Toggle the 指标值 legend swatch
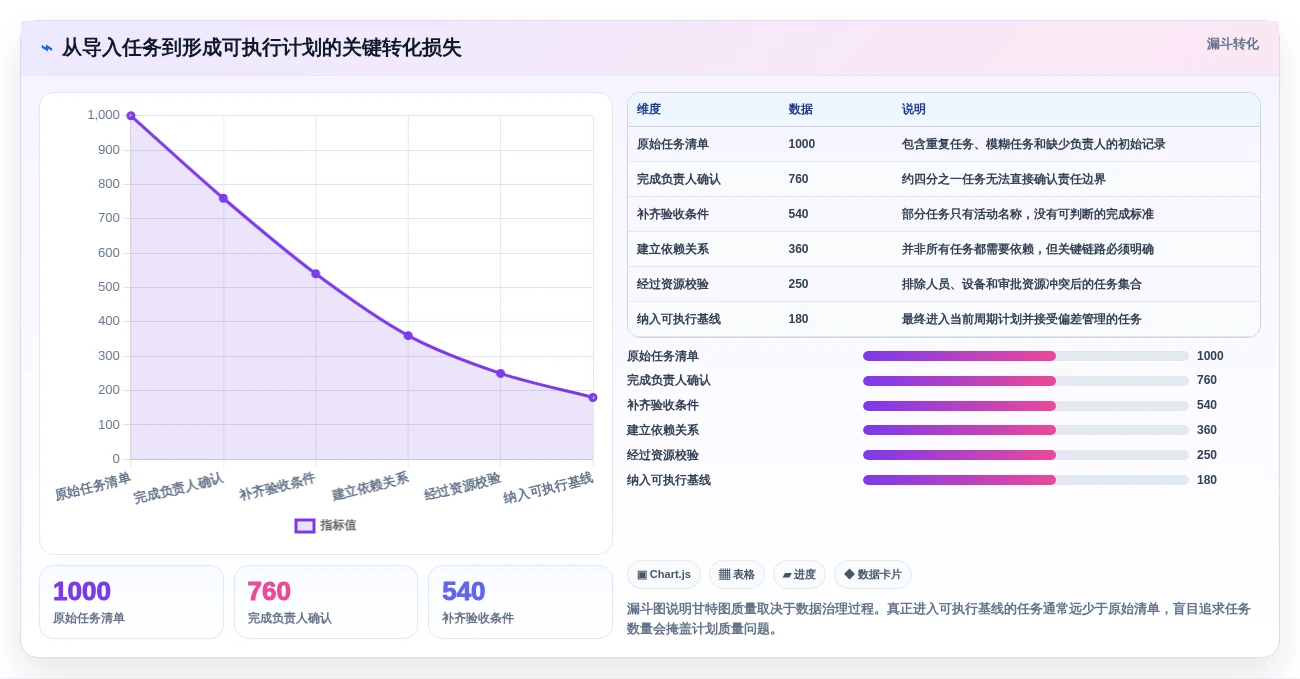This screenshot has width=1300, height=679. coord(305,526)
